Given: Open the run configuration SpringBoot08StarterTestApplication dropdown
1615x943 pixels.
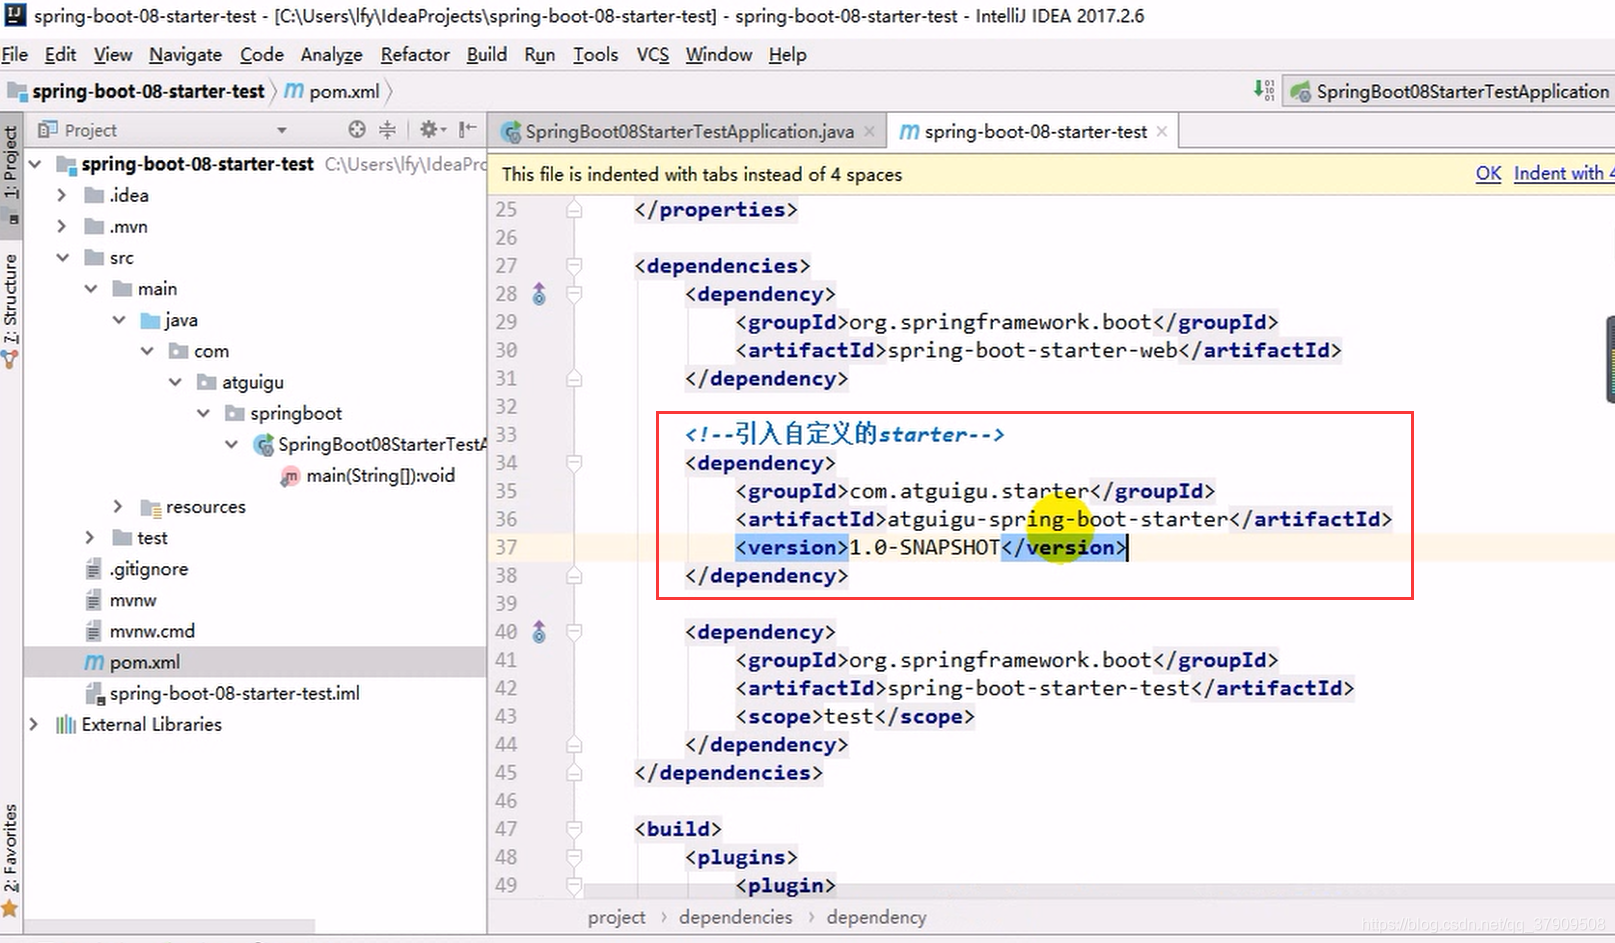Looking at the screenshot, I should (1450, 91).
